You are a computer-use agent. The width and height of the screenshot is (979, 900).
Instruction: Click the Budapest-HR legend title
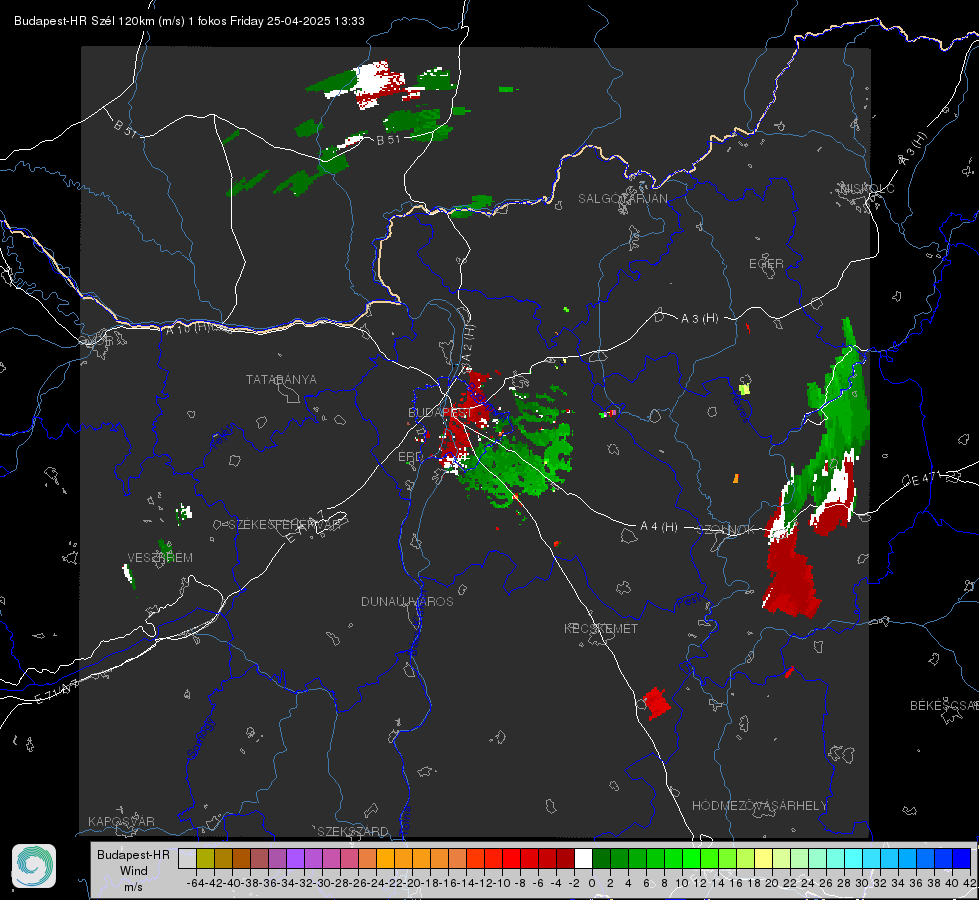(x=133, y=854)
